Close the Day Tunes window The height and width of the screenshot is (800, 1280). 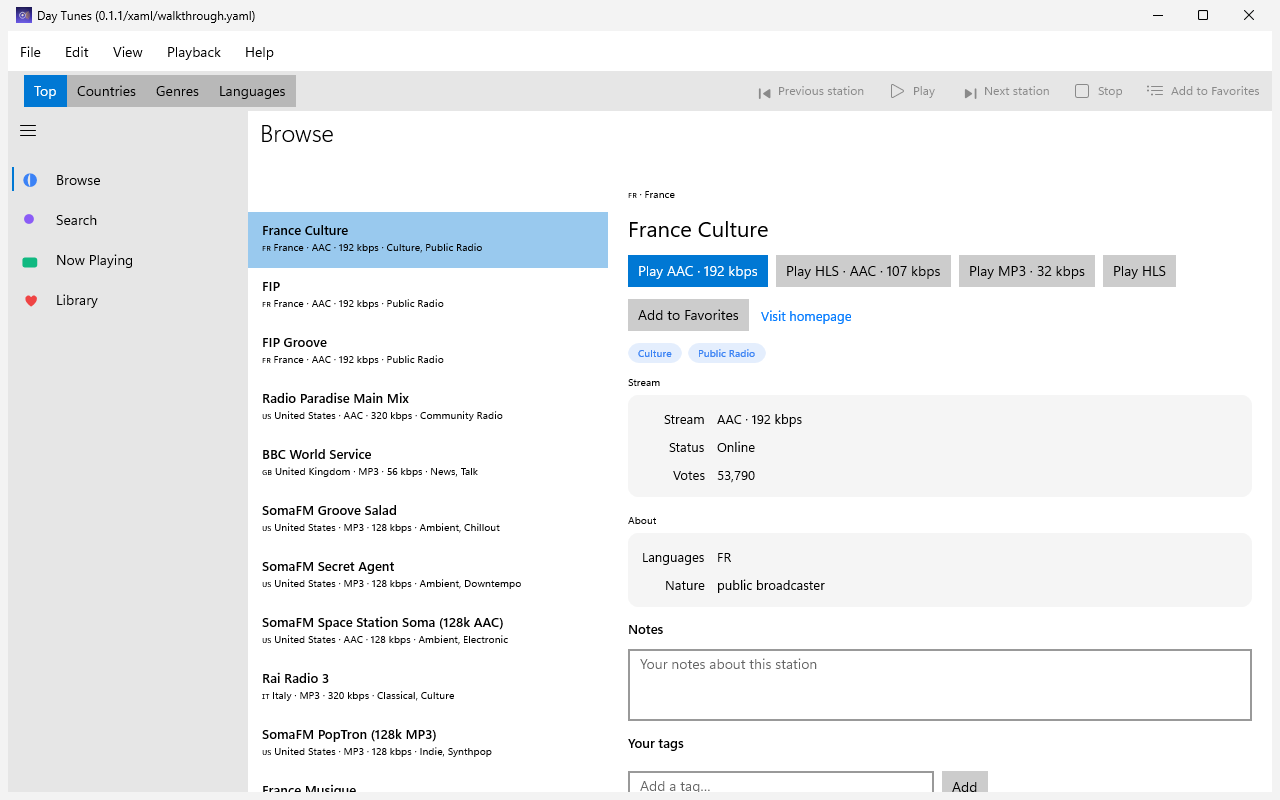[x=1249, y=15]
